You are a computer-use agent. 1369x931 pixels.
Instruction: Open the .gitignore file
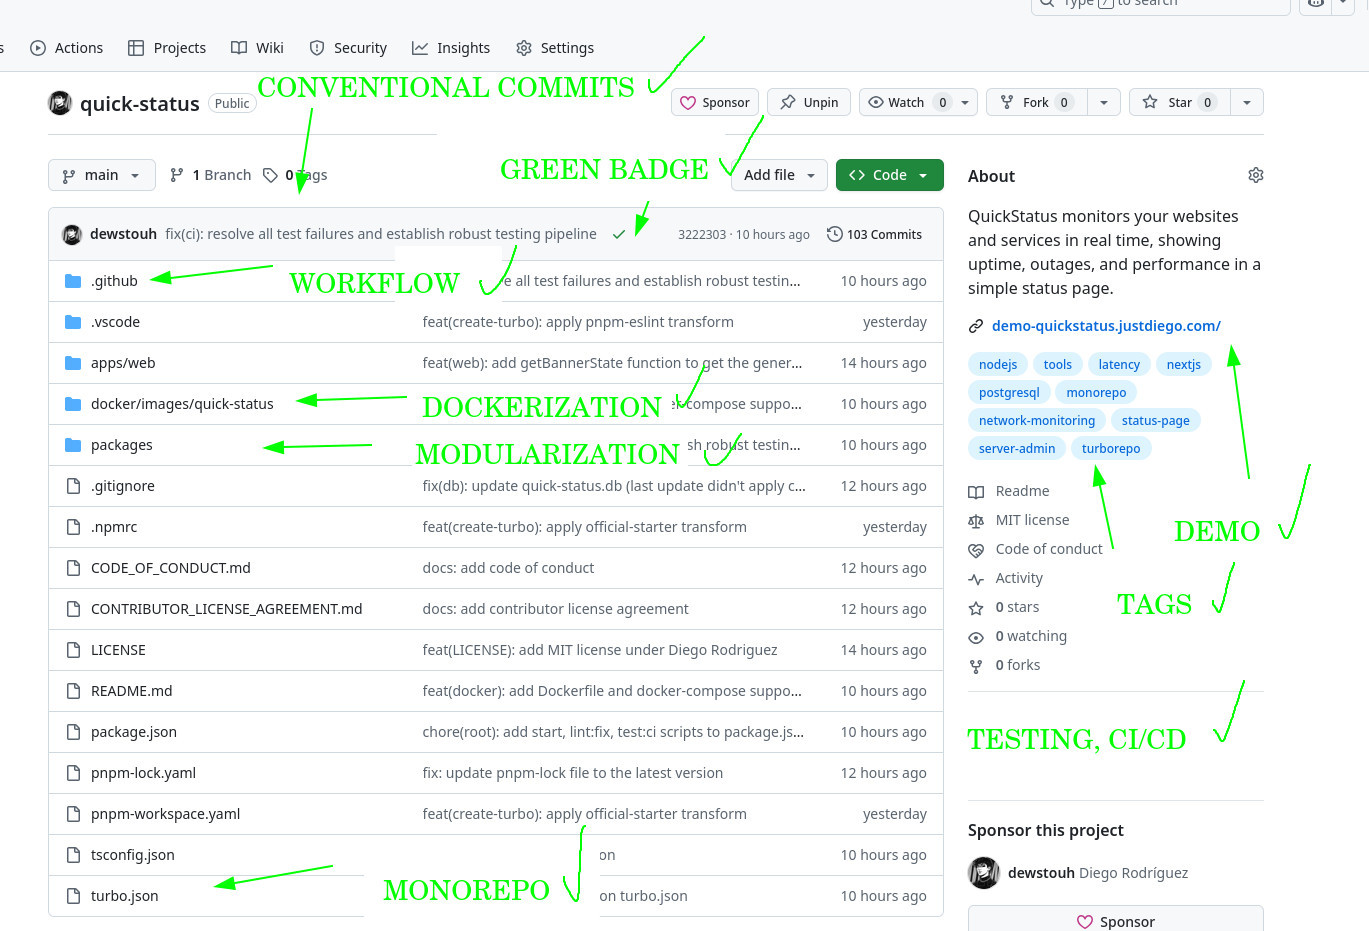(x=123, y=486)
